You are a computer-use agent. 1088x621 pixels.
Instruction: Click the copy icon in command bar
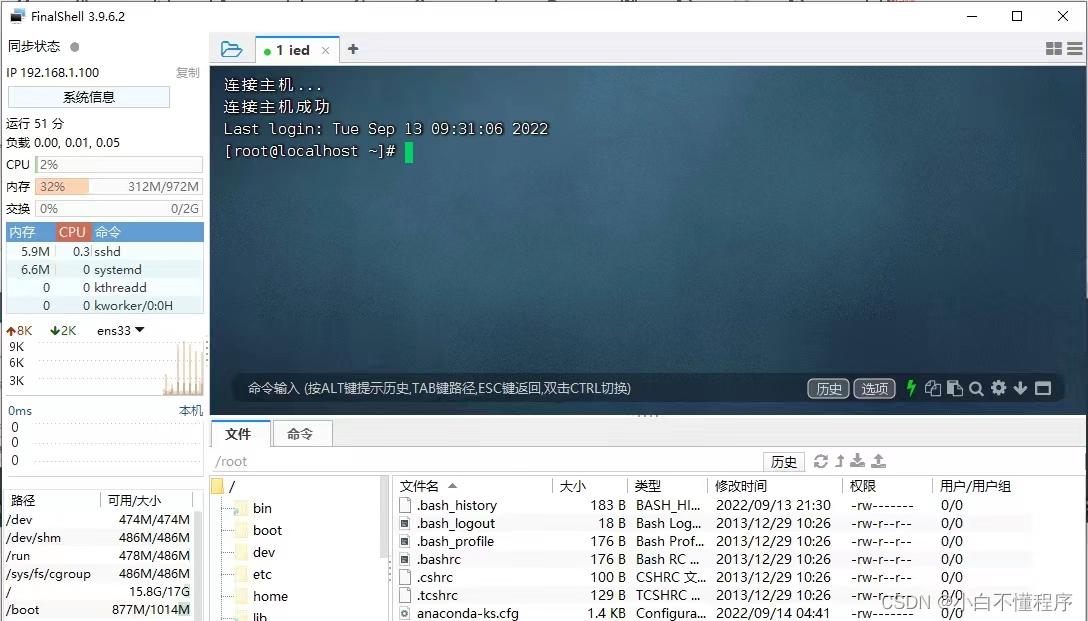(933, 388)
